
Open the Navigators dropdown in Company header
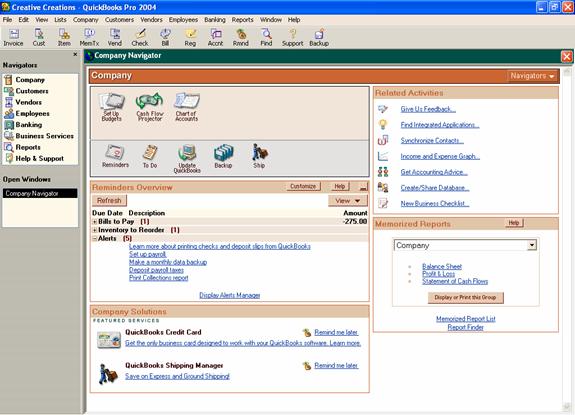[x=532, y=76]
